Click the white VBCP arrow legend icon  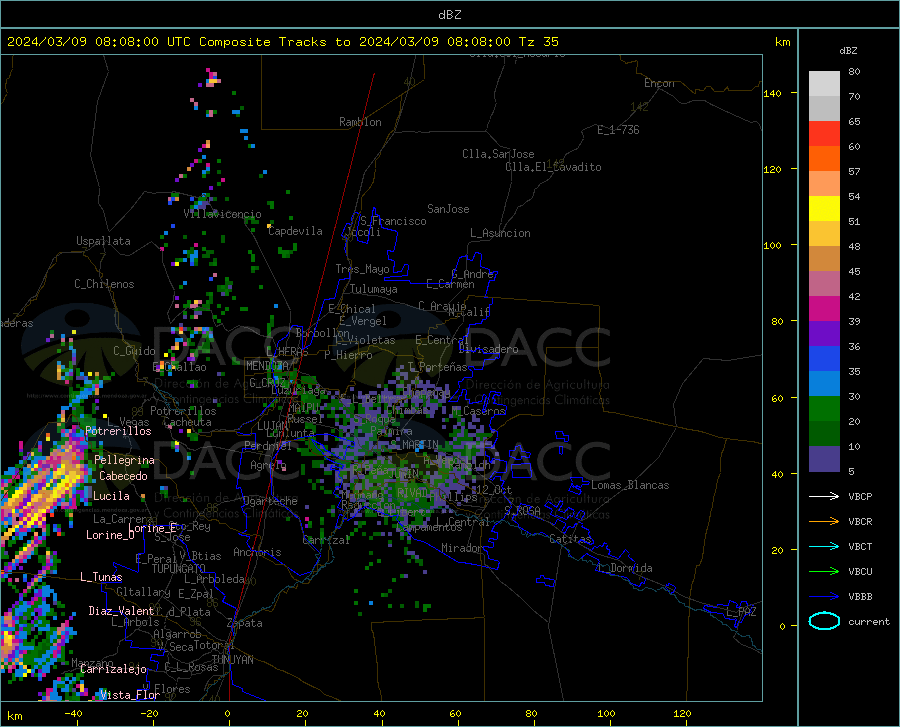click(824, 496)
